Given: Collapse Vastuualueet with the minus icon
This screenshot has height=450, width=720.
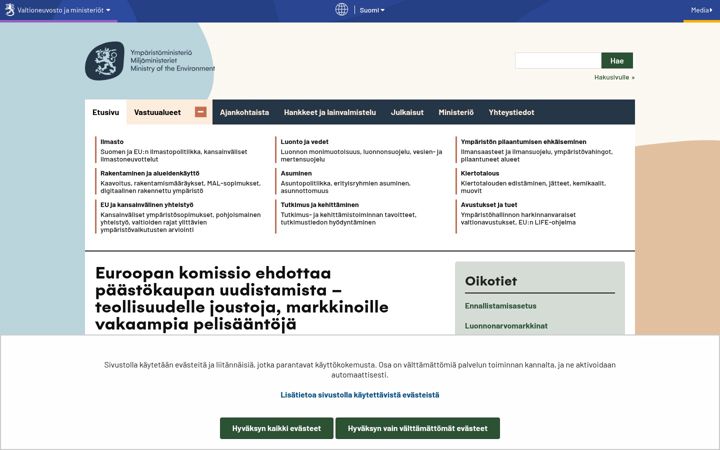Looking at the screenshot, I should coord(201,112).
